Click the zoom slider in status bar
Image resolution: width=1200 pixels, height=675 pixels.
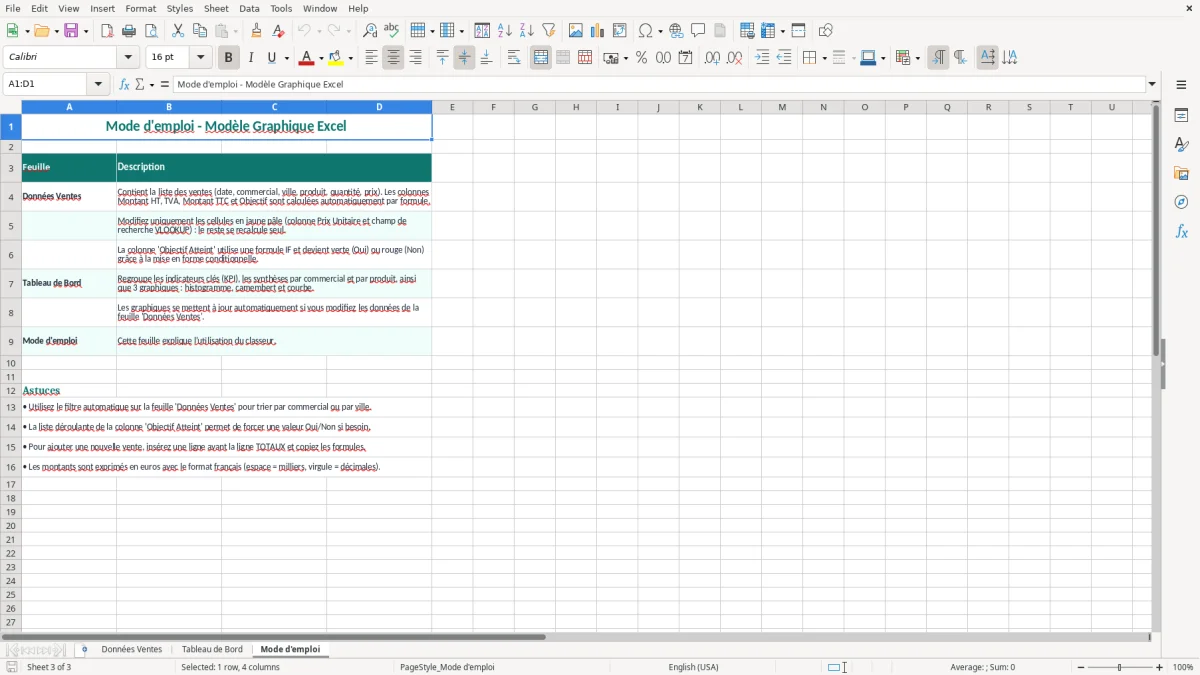point(1120,667)
